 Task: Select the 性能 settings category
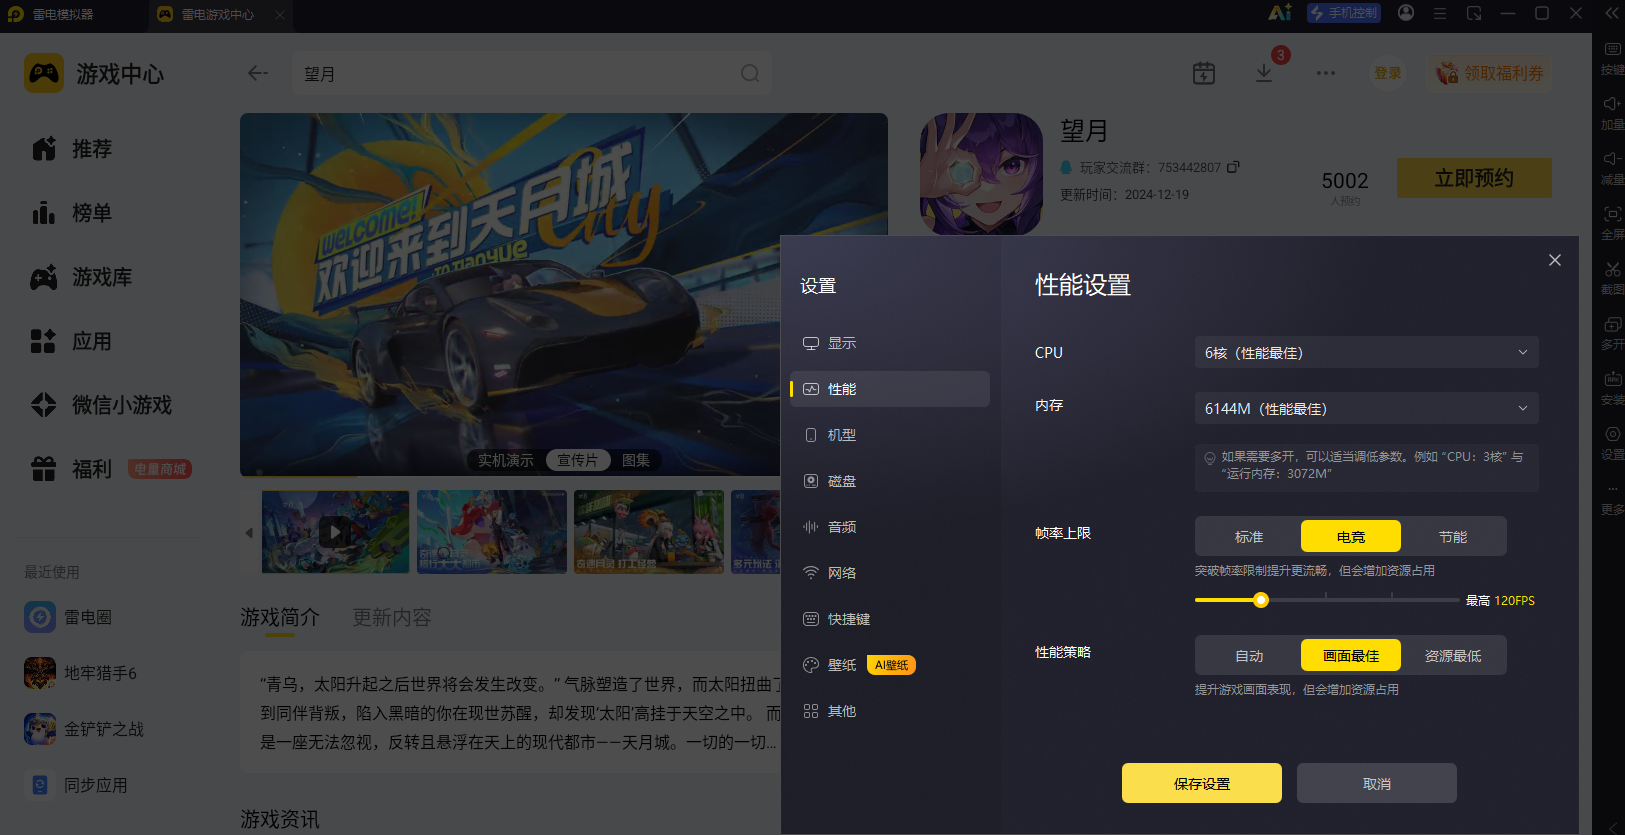point(890,389)
